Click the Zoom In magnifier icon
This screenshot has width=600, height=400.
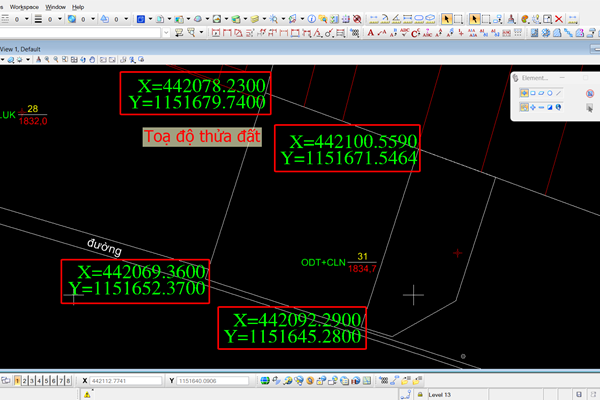[47, 60]
